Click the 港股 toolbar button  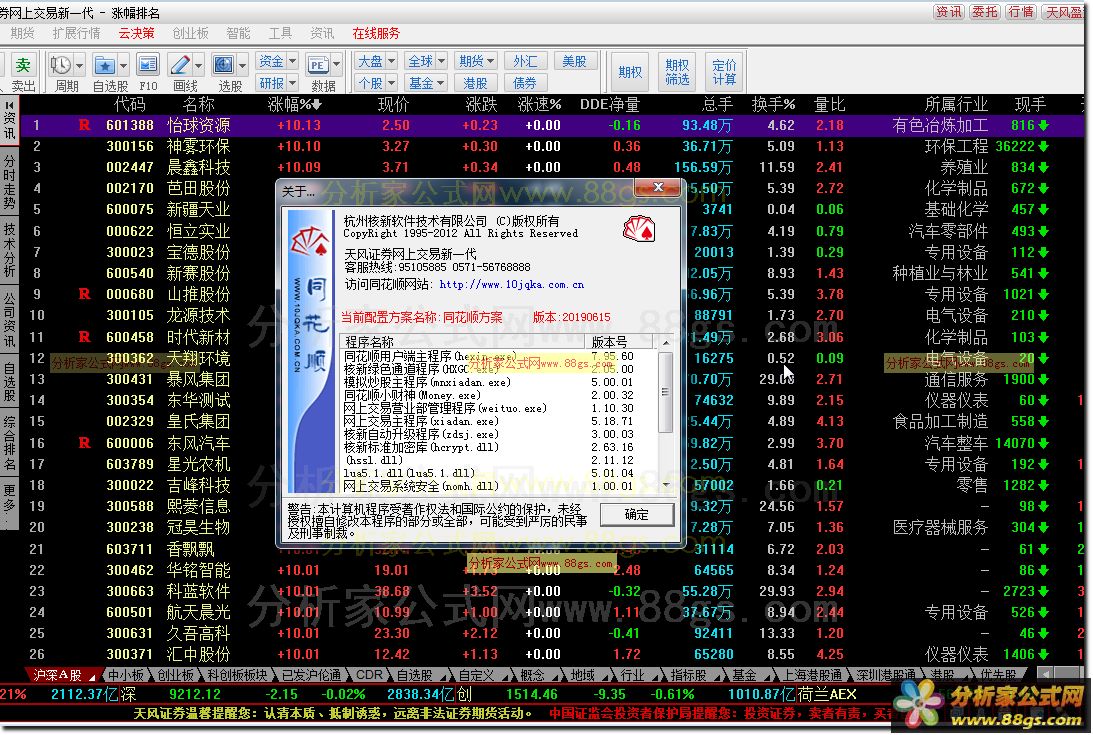(x=475, y=83)
